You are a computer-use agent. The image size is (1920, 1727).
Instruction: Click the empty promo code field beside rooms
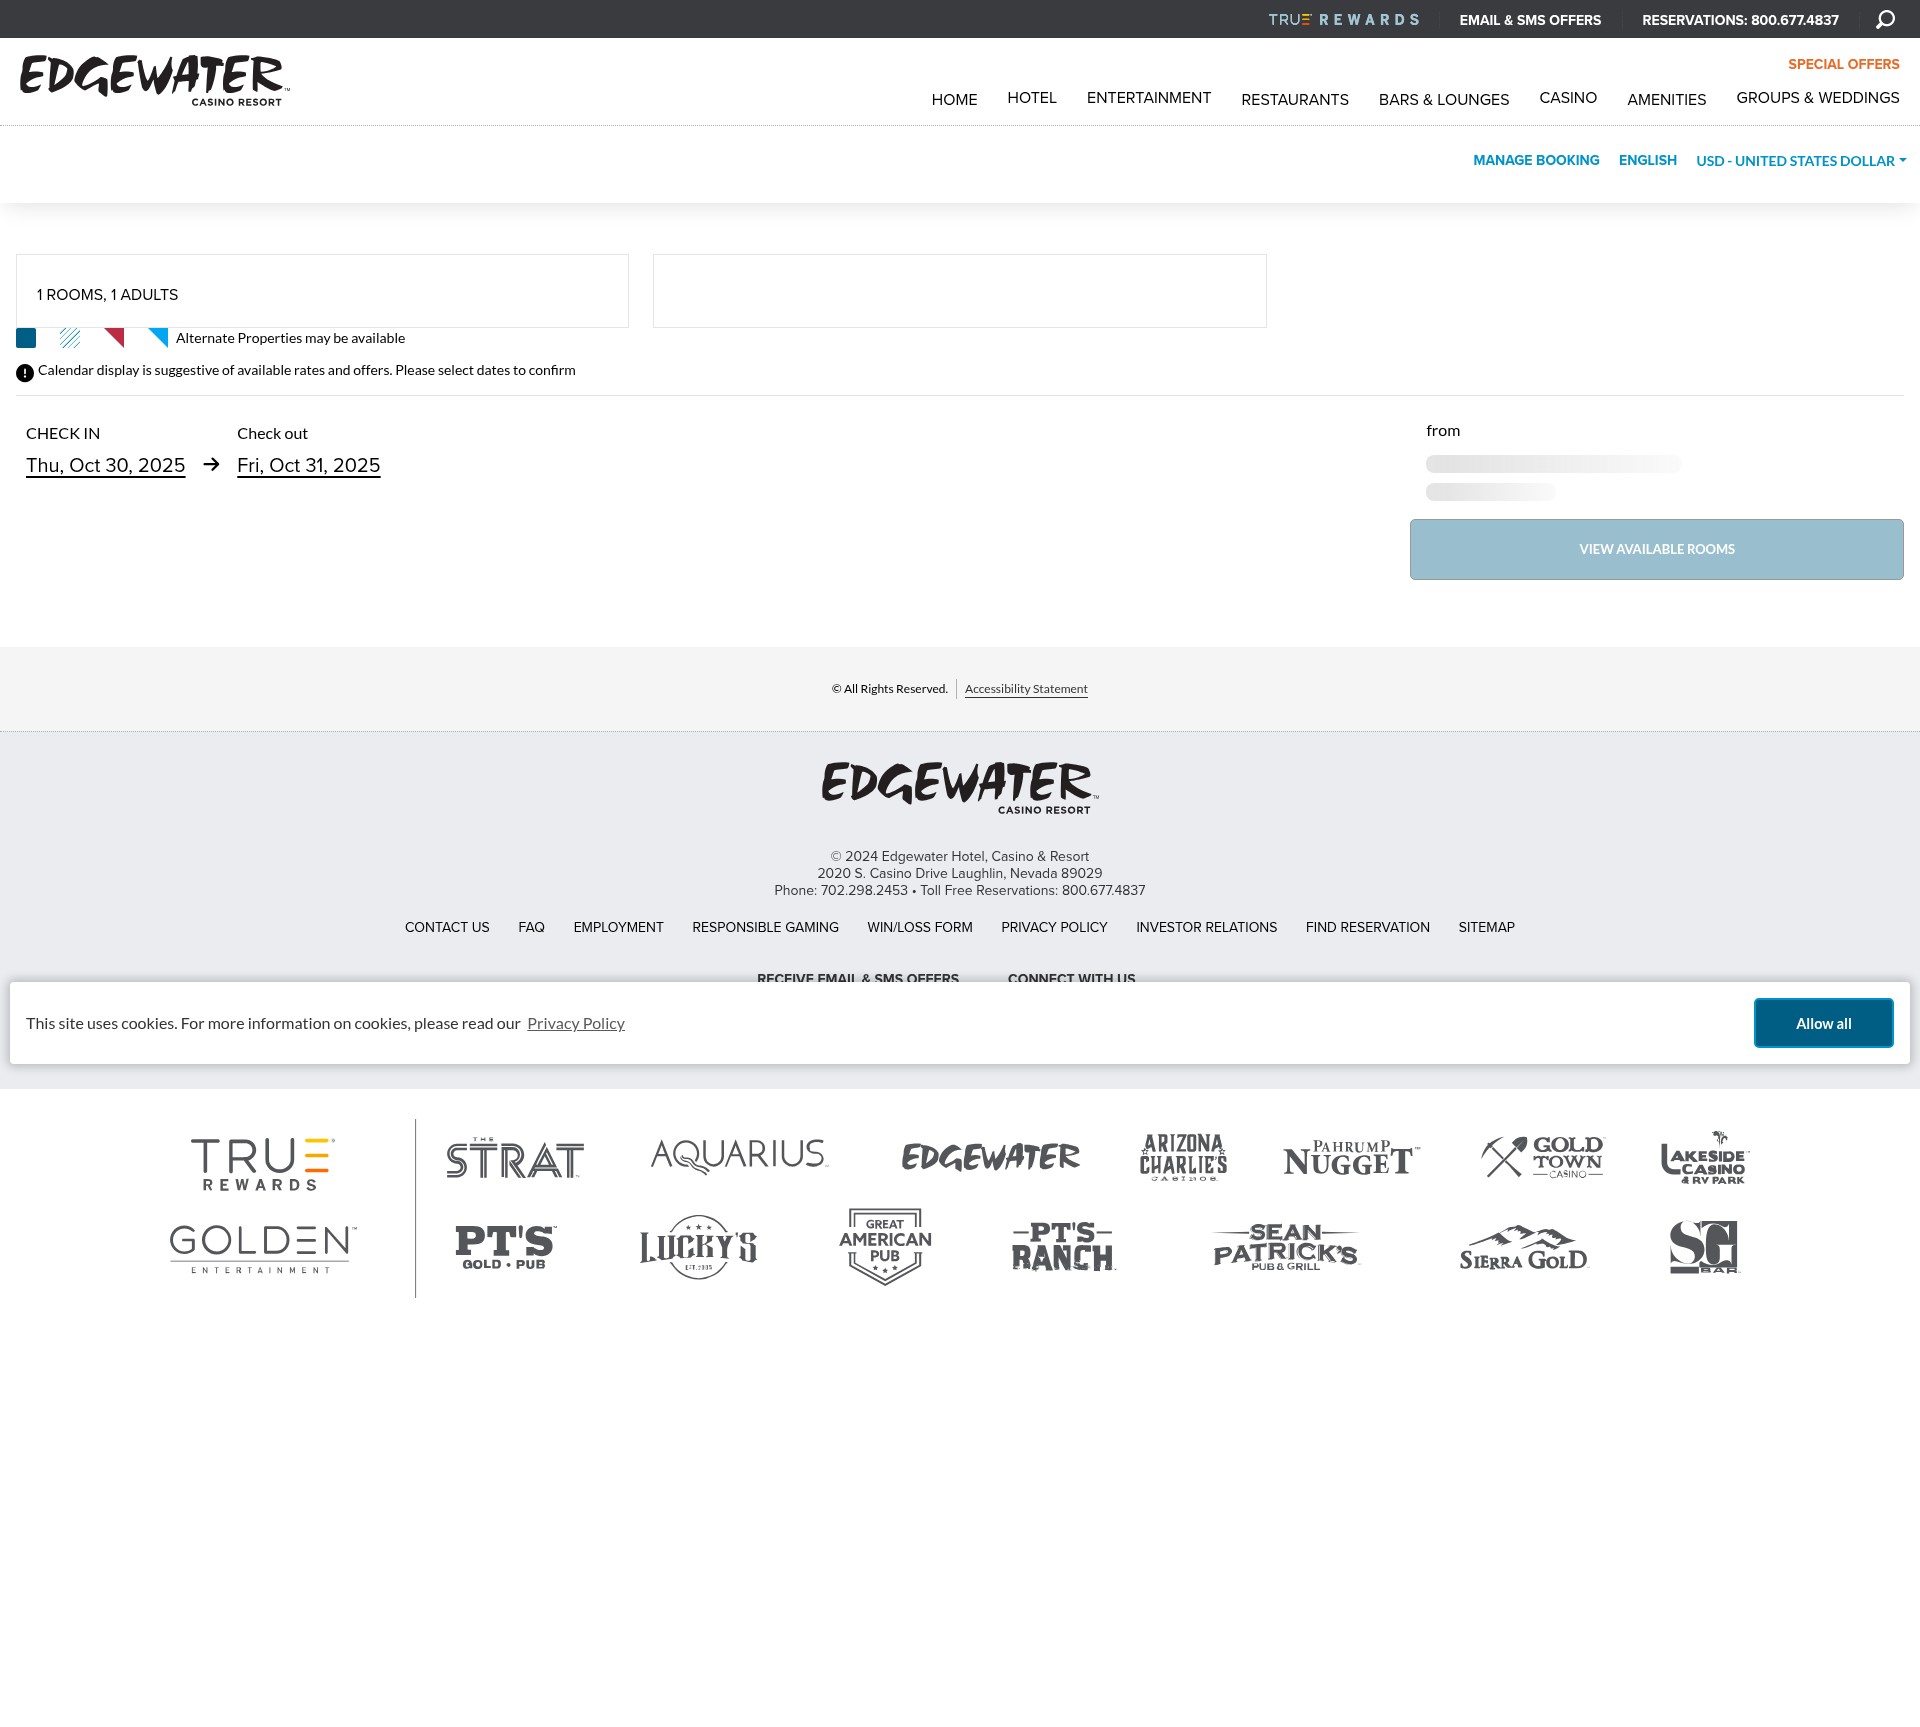(x=960, y=291)
